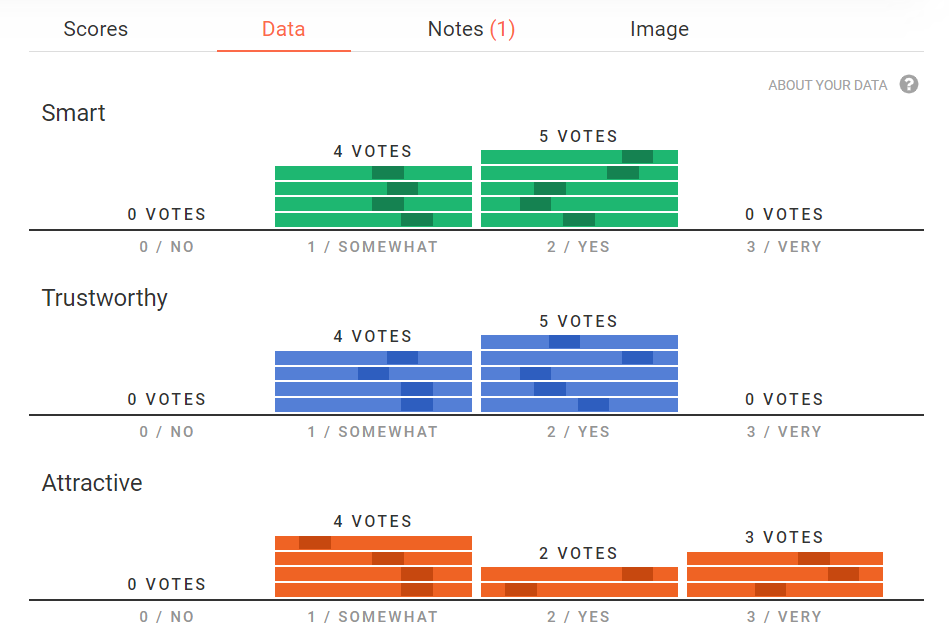Viewport: 949px width, 632px height.
Task: Click the ABOUT YOUR DATA link
Action: [x=827, y=85]
